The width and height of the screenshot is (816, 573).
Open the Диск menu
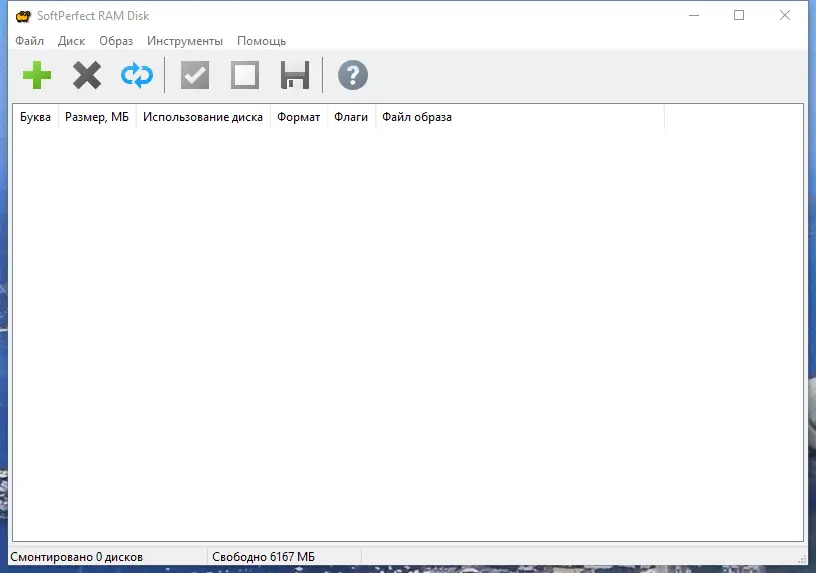[71, 41]
